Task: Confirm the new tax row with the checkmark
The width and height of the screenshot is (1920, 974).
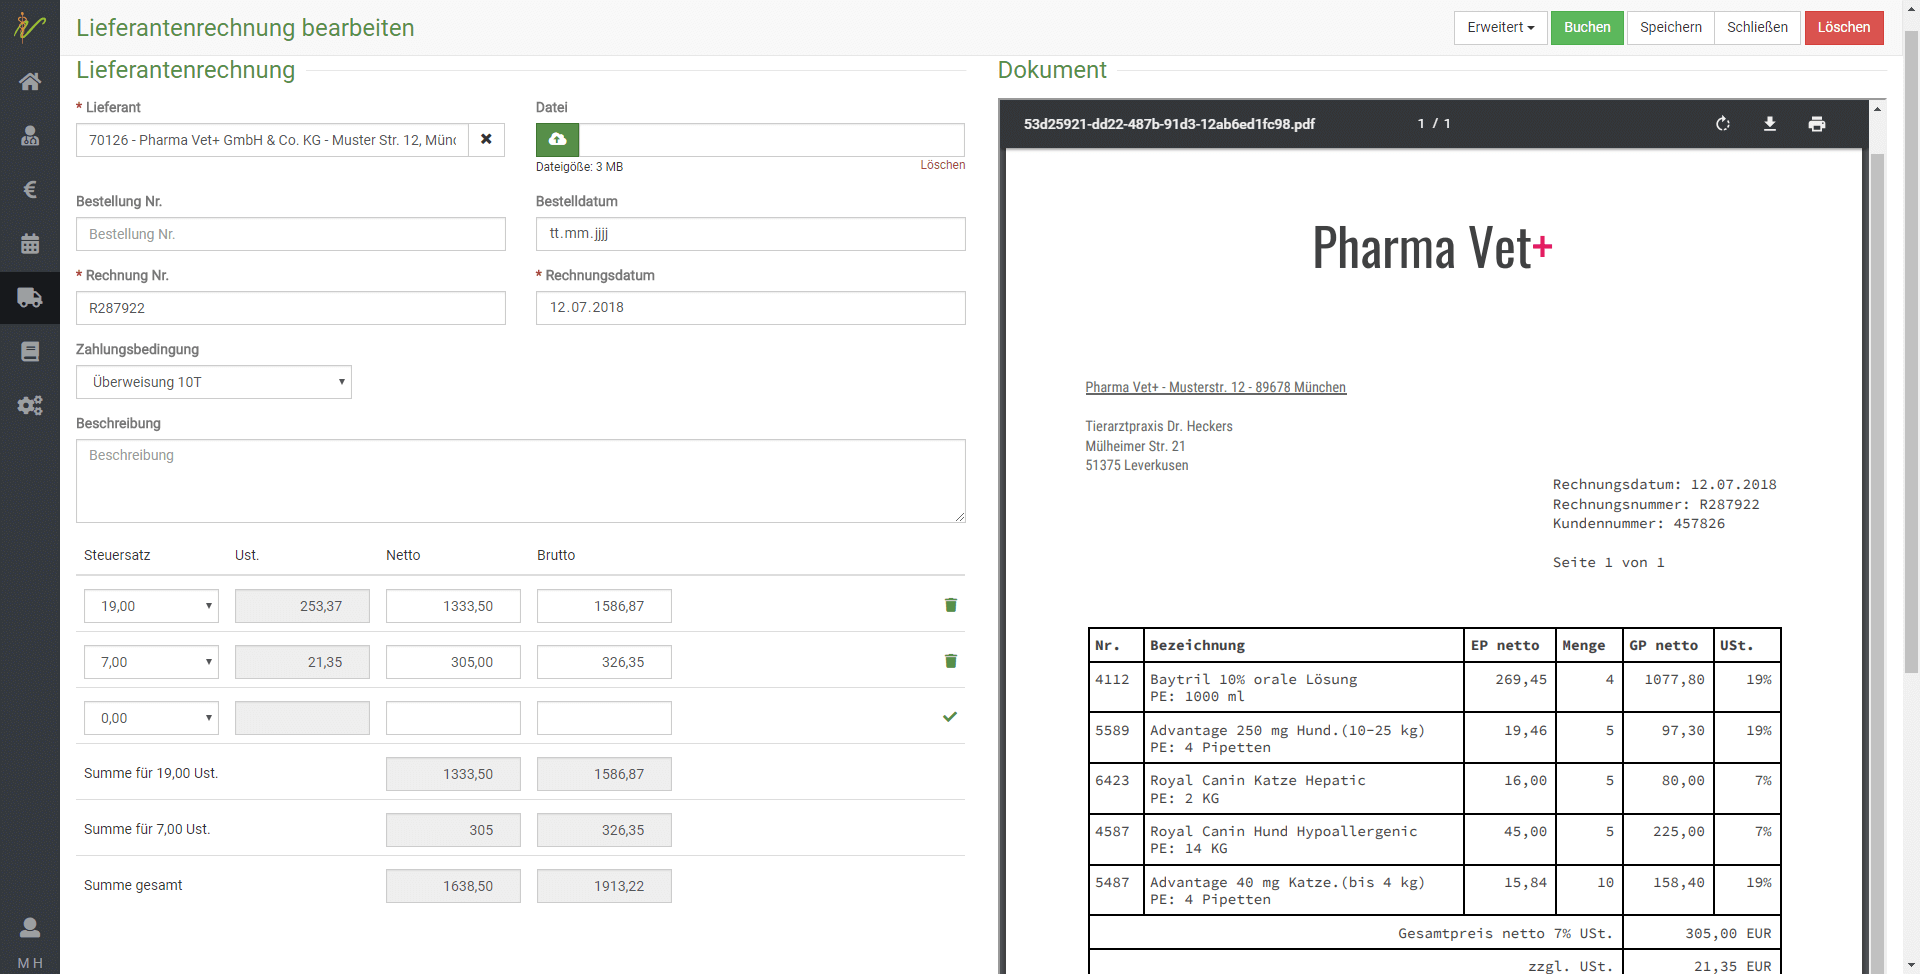Action: pyautogui.click(x=950, y=717)
